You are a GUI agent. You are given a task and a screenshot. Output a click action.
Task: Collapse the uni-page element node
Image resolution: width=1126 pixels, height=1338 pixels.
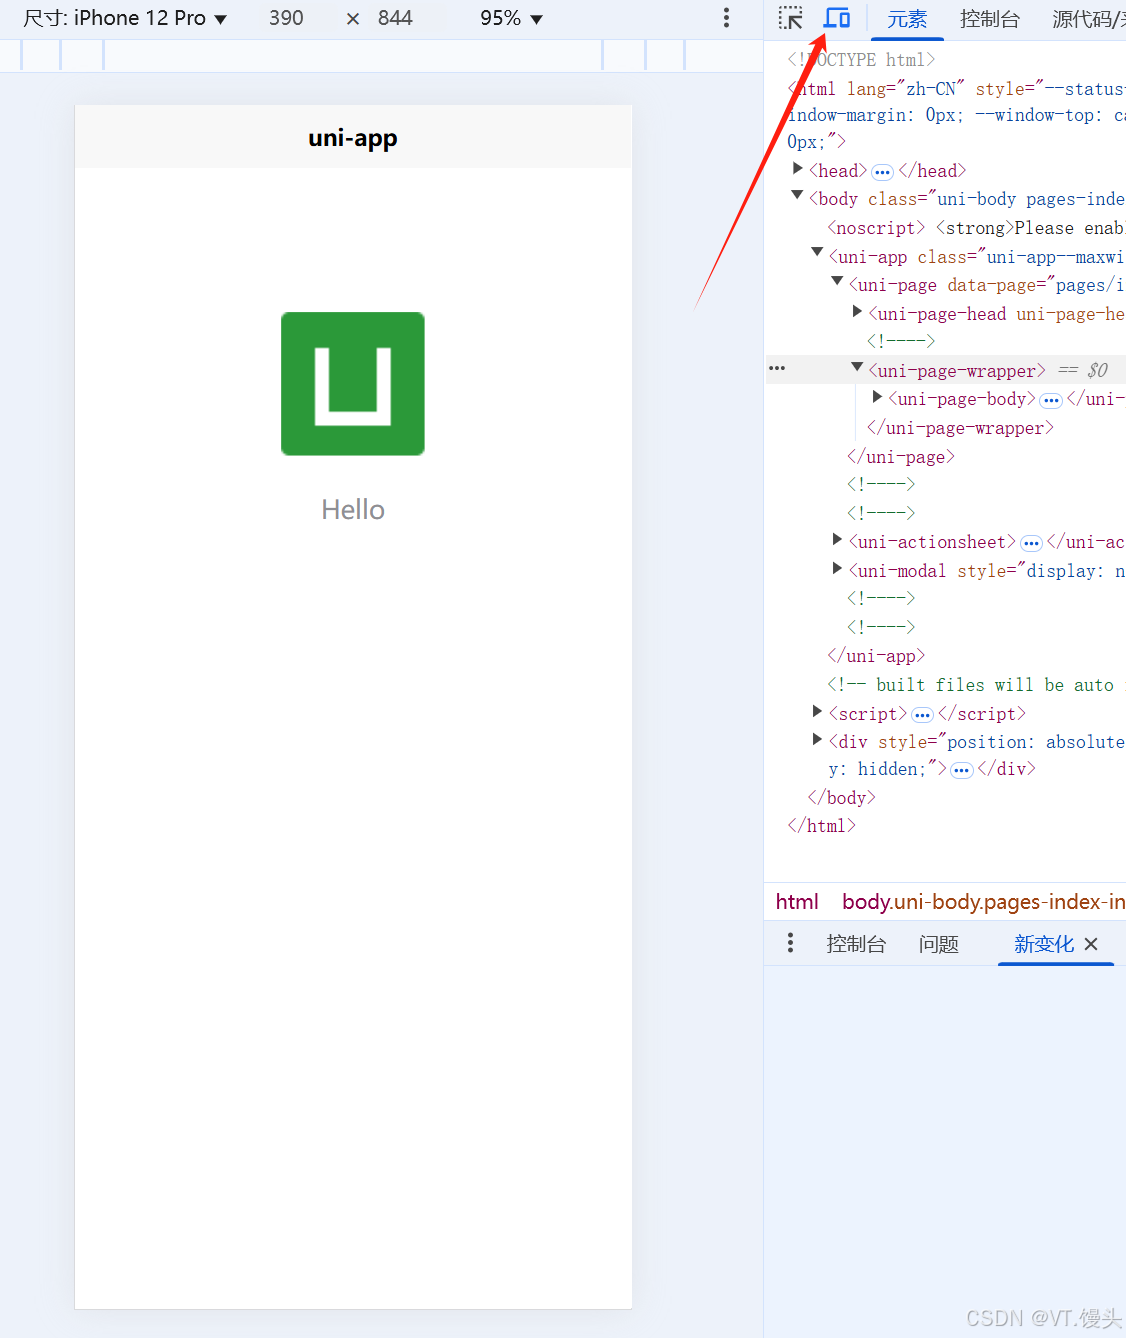click(837, 281)
